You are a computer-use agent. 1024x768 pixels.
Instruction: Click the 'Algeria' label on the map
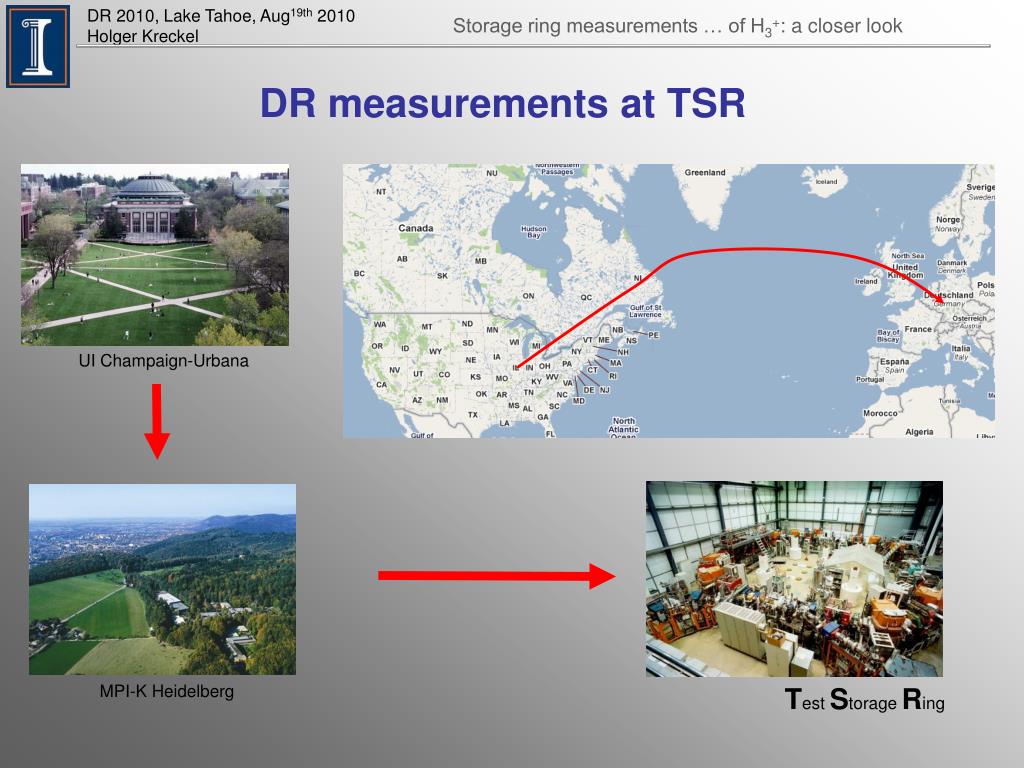pyautogui.click(x=919, y=432)
